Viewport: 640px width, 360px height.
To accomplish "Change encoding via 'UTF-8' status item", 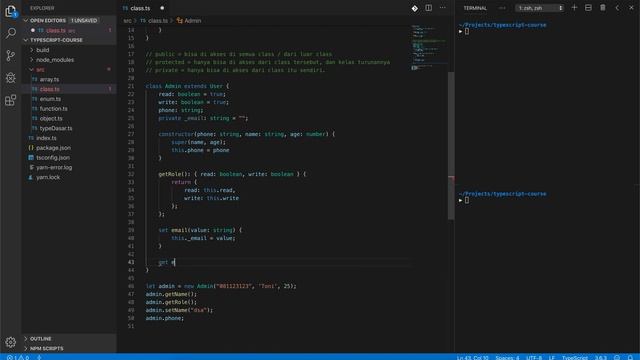I will [x=534, y=358].
